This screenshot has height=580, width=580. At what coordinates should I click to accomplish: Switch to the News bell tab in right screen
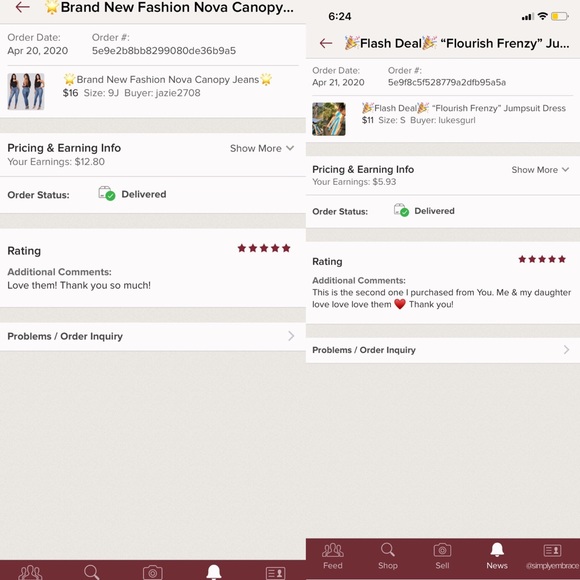pos(497,556)
